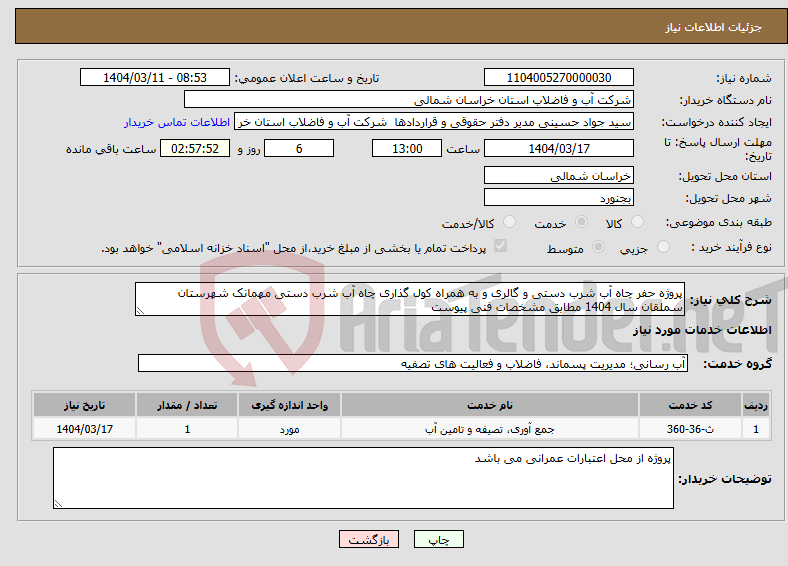This screenshot has height=566, width=788.
Task: Click the buyer notes textarea resize handle
Action: pos(58,503)
